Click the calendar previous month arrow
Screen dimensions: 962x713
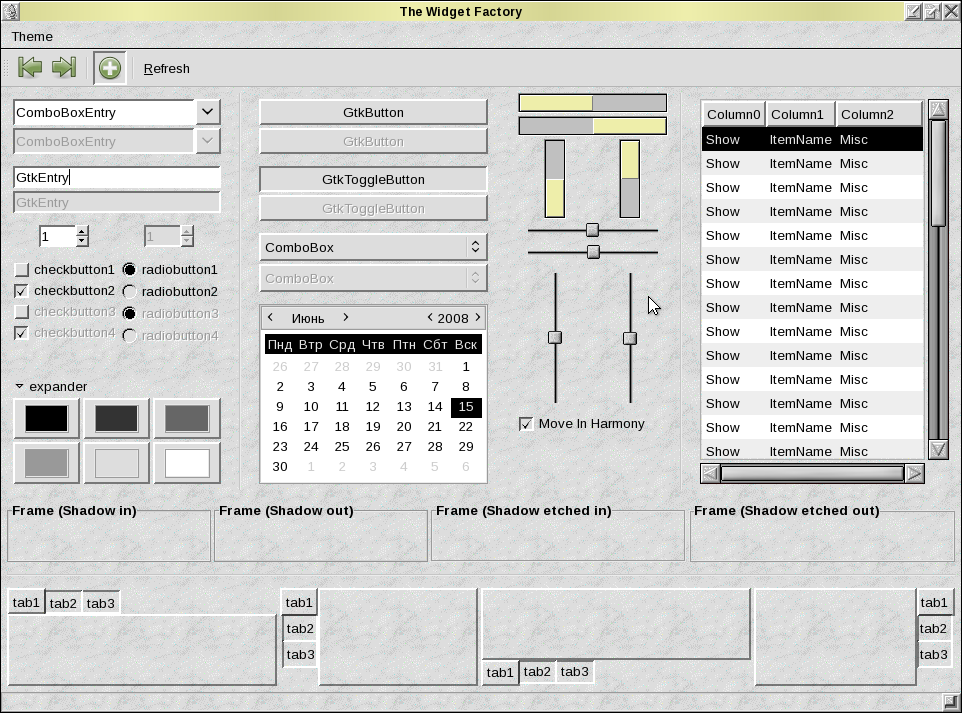[271, 317]
